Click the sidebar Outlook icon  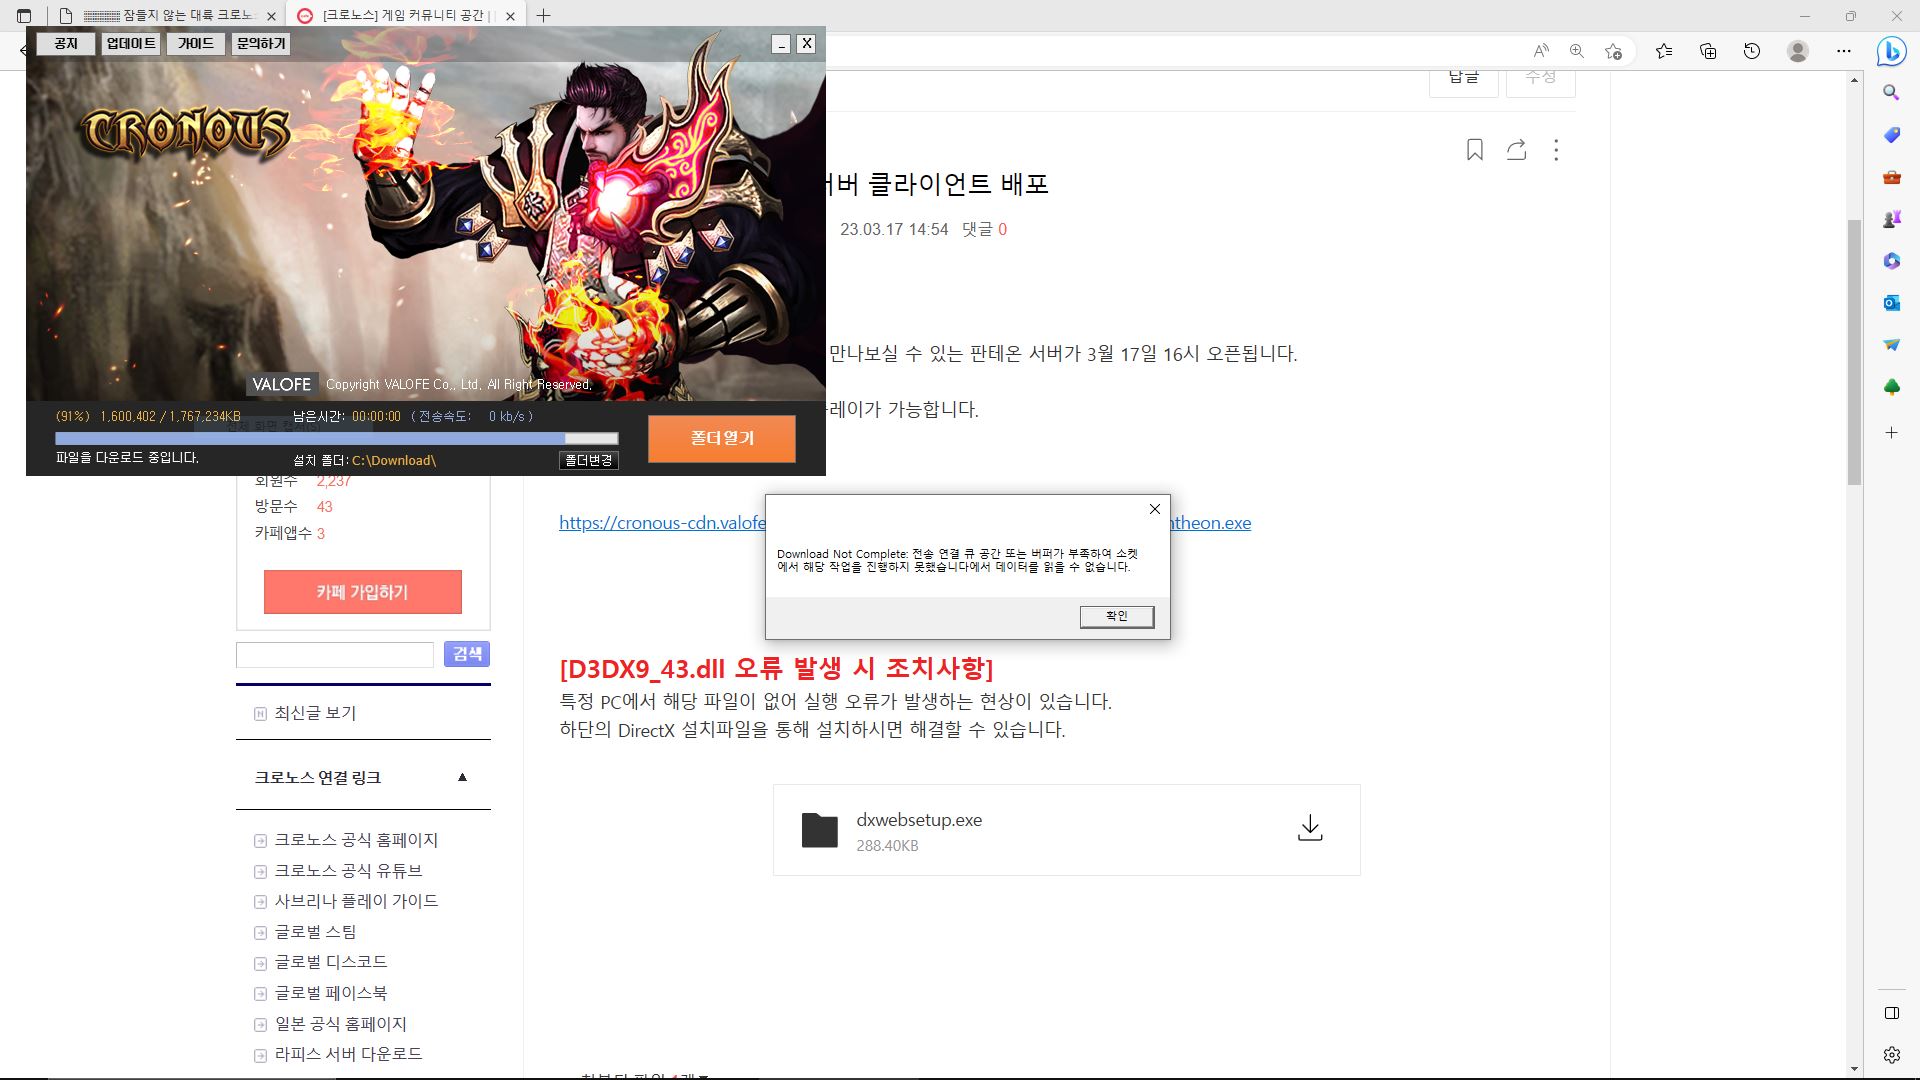click(x=1891, y=303)
